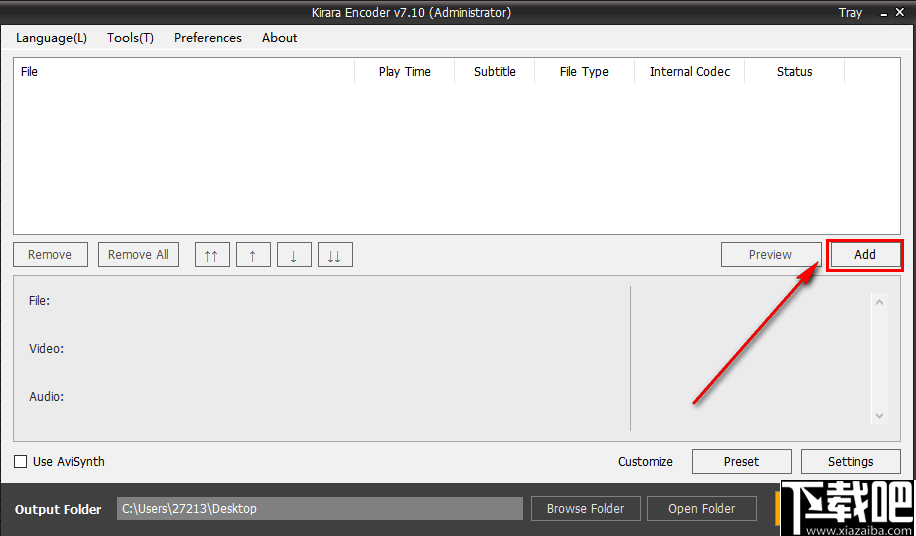Enable the Use AviSynth checkbox
916x536 pixels.
(20, 461)
